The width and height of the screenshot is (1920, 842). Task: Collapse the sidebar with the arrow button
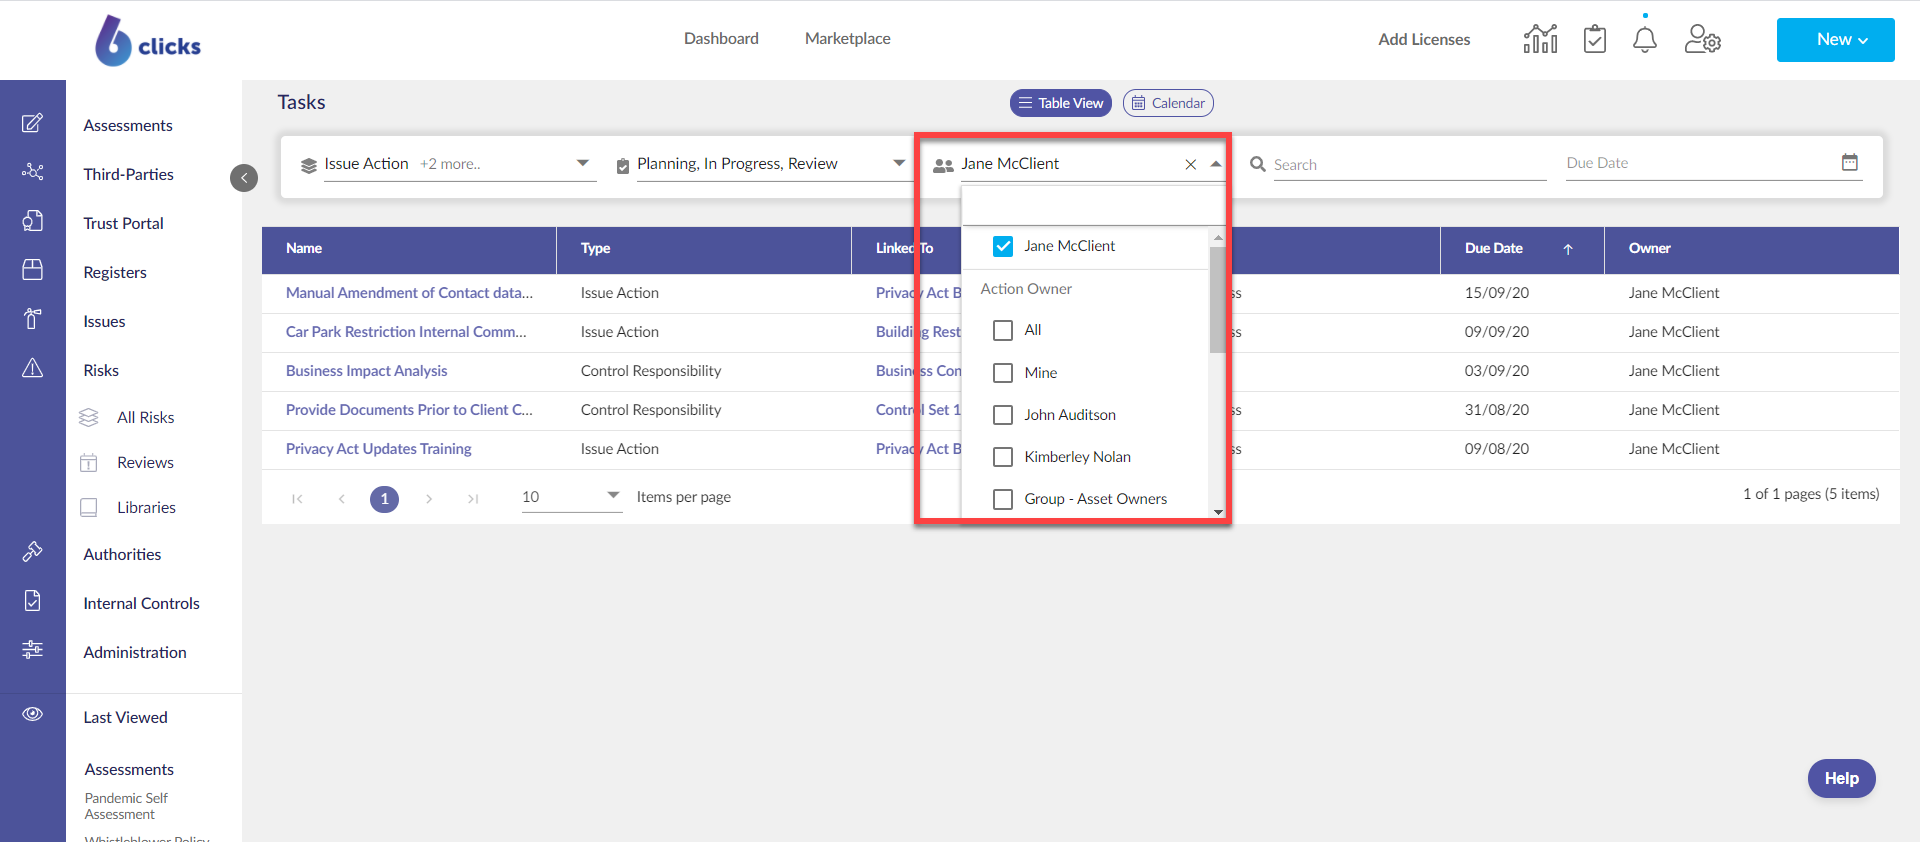click(244, 178)
